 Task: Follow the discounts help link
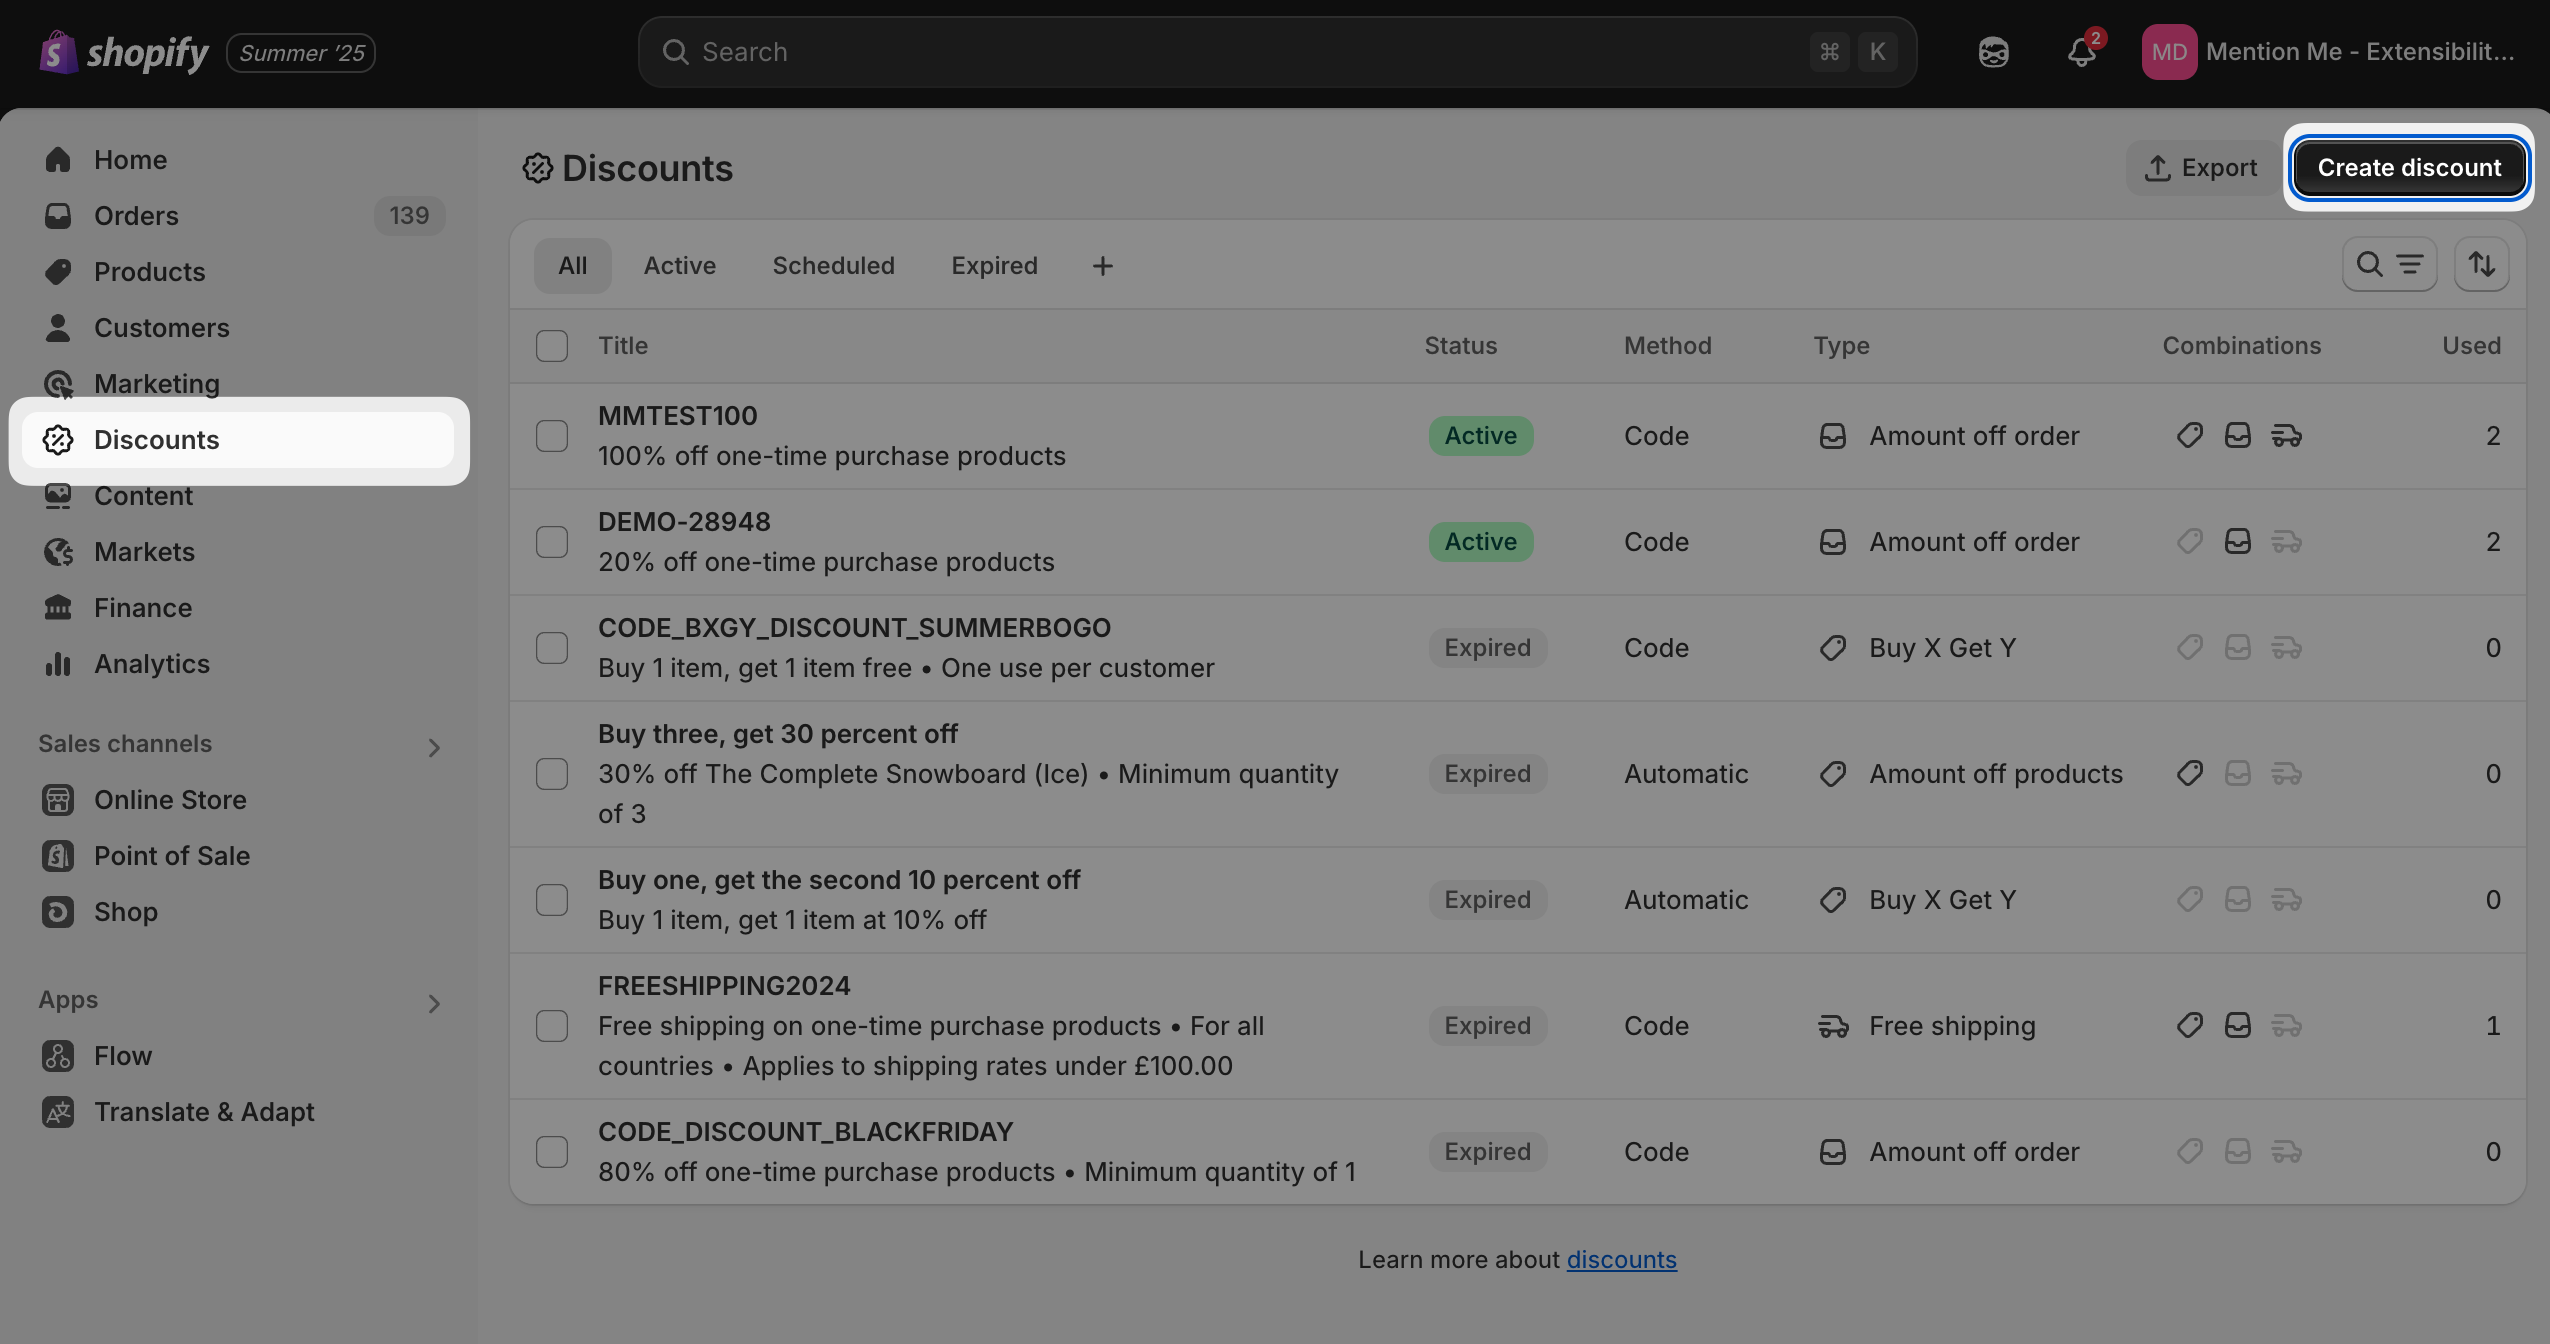(1621, 1260)
